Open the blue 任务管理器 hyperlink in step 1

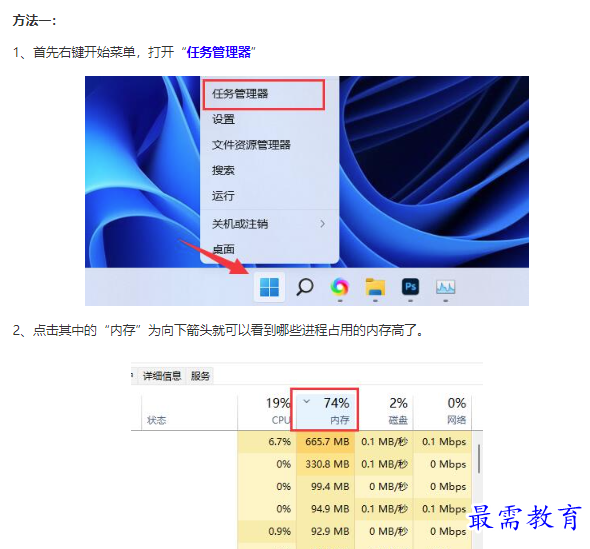coord(219,52)
